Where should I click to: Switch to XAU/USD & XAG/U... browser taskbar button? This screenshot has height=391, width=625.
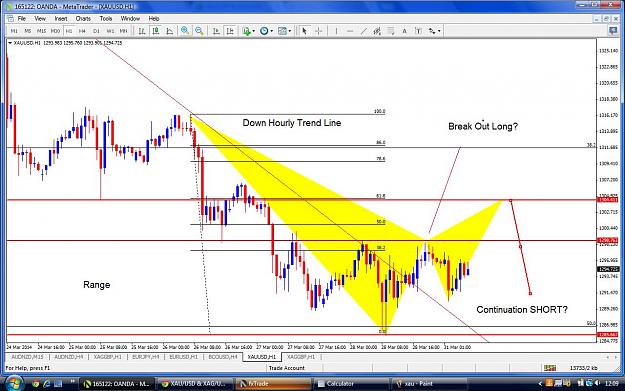[195, 384]
